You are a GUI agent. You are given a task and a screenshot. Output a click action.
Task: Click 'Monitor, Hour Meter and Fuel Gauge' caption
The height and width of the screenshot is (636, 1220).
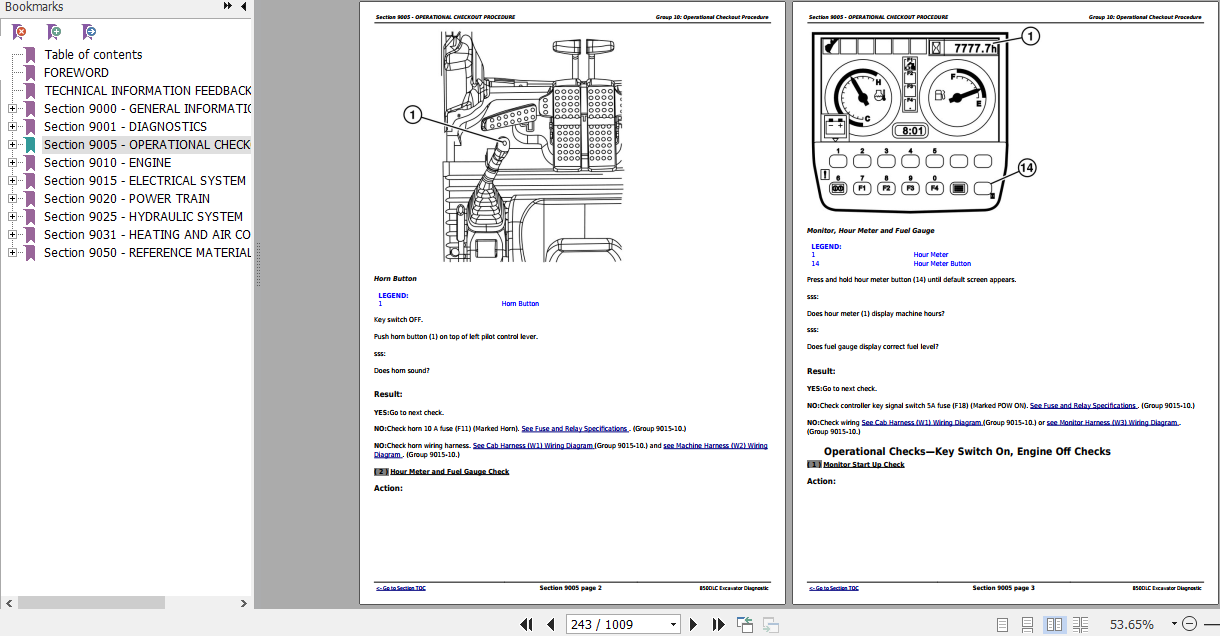click(x=871, y=231)
